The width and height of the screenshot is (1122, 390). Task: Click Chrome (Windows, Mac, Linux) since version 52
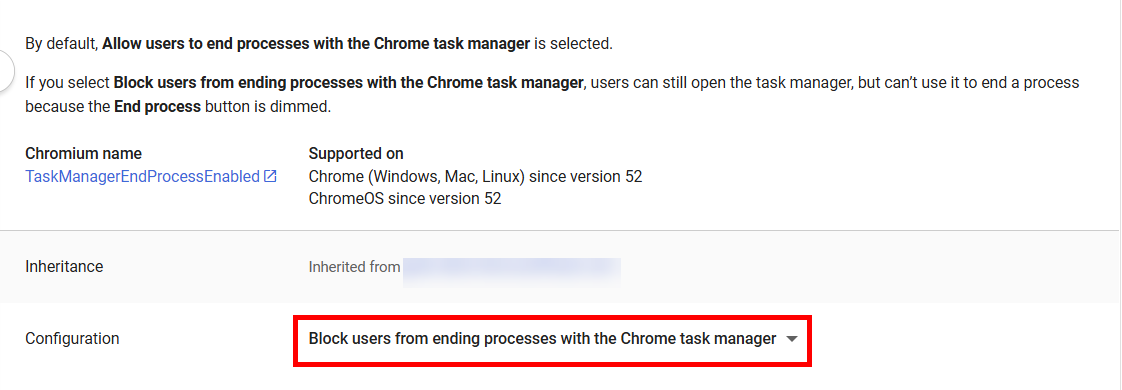click(x=475, y=176)
